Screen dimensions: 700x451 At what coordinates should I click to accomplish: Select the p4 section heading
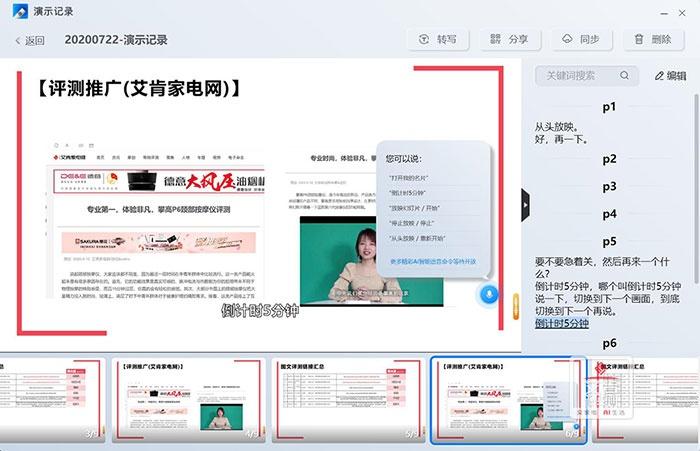(x=609, y=214)
